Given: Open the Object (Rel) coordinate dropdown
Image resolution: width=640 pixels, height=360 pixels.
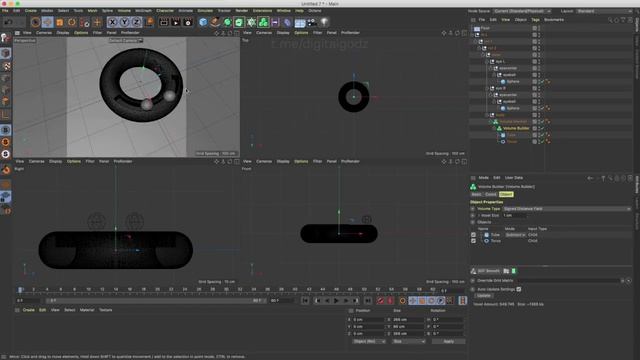Looking at the screenshot, I should pyautogui.click(x=369, y=341).
